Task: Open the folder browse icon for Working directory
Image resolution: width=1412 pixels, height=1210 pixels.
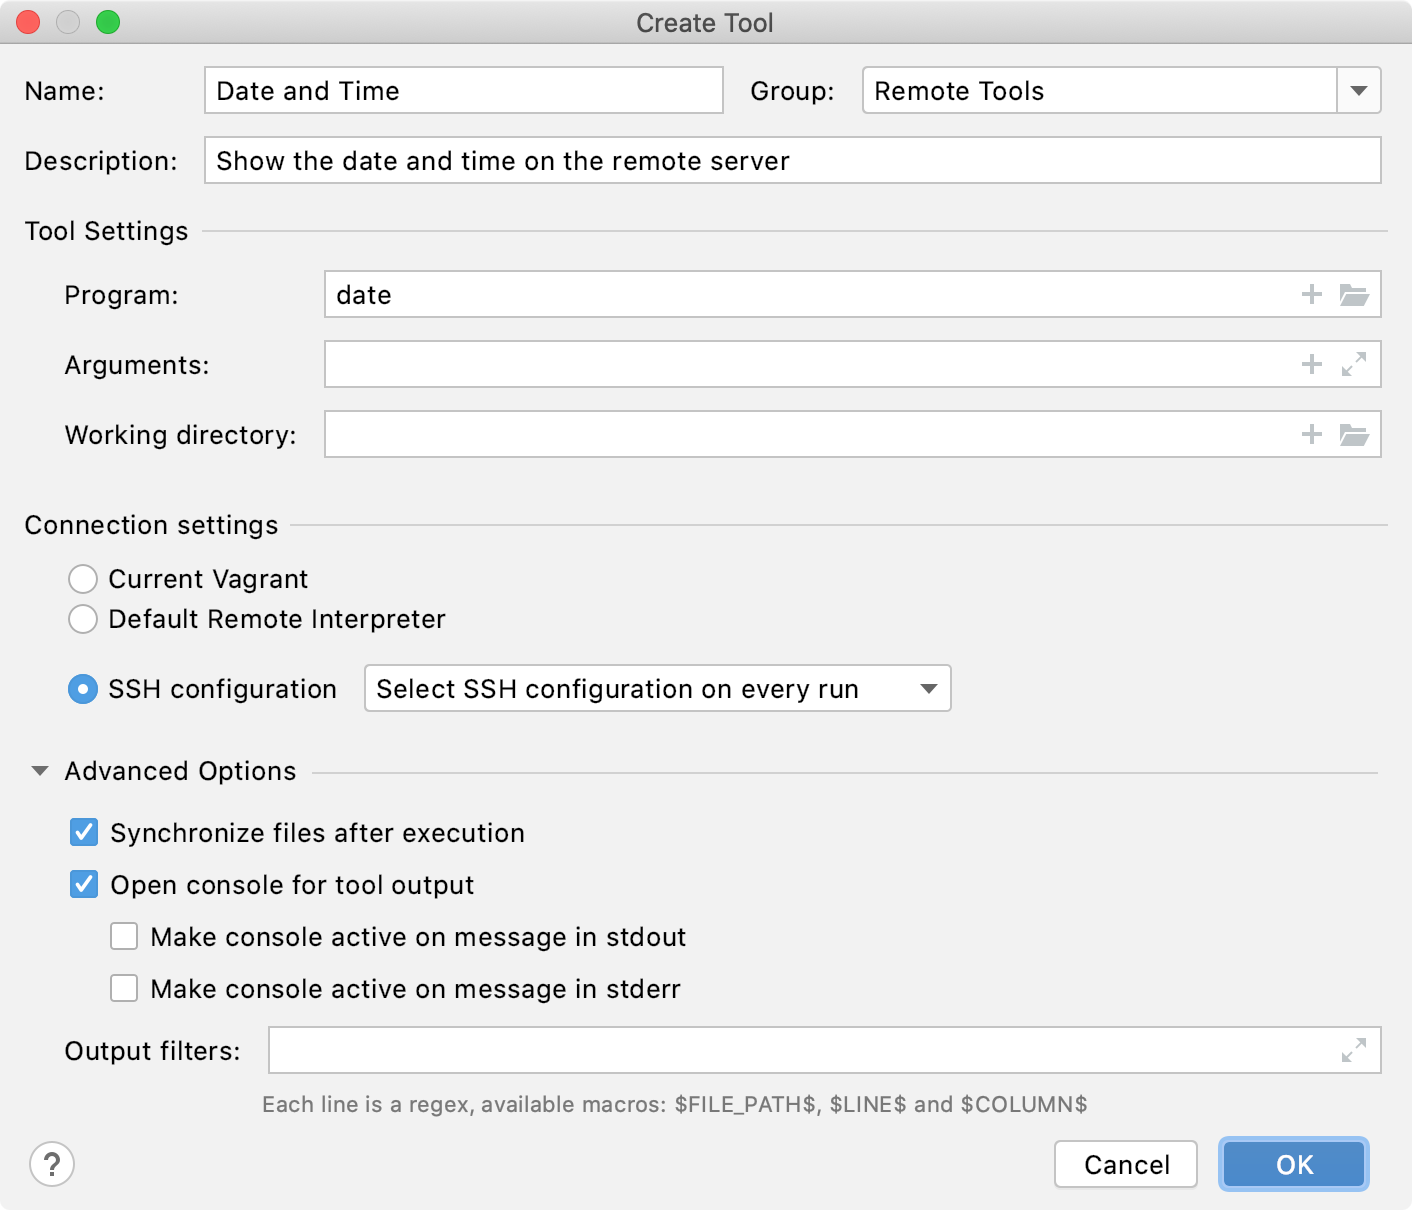Action: point(1355,434)
